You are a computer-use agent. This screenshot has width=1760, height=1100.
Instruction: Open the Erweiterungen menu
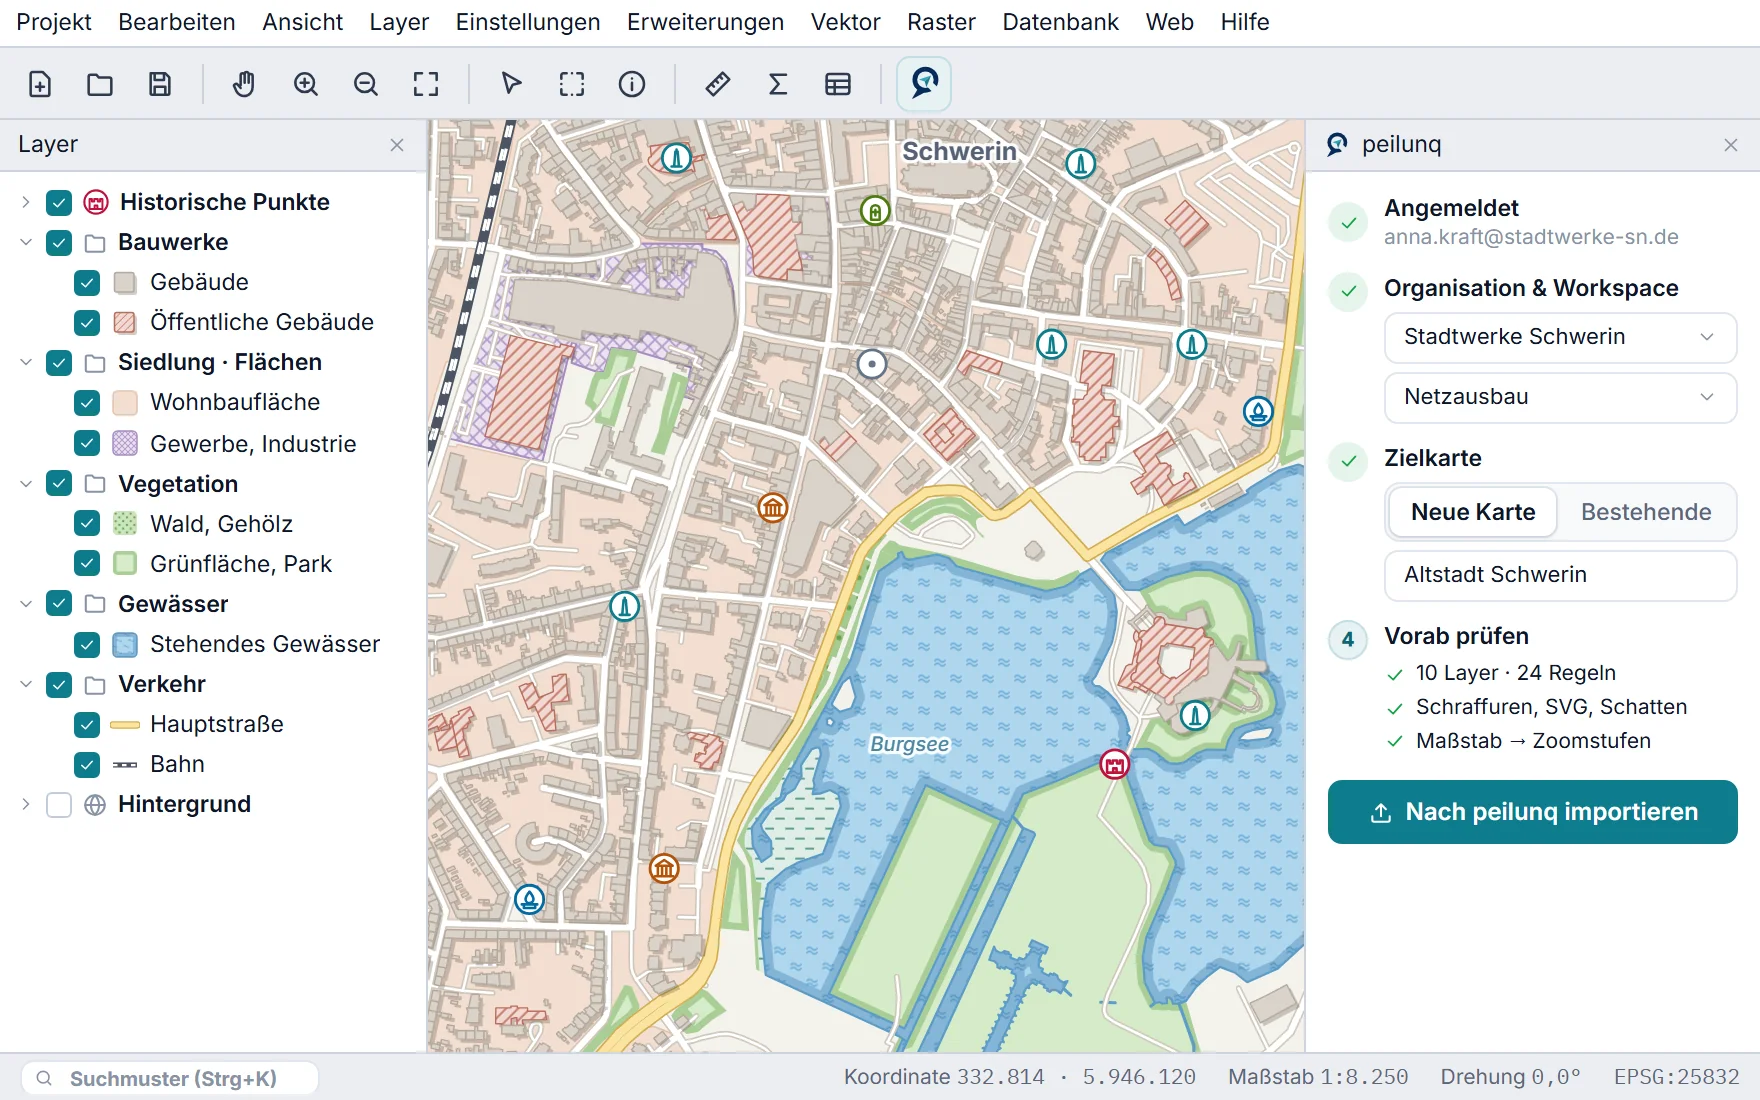click(705, 22)
